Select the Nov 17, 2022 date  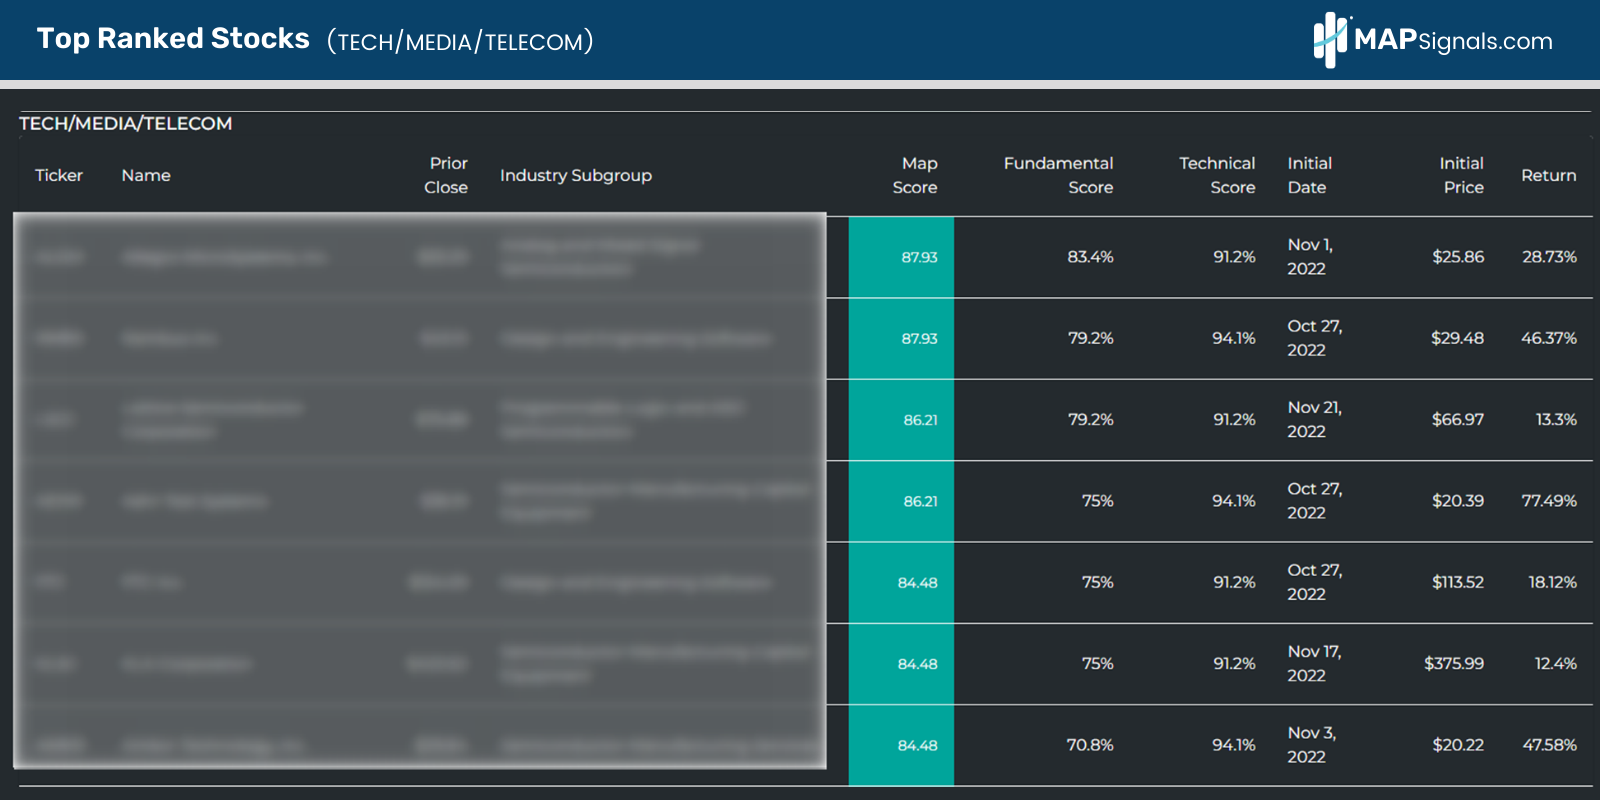click(1315, 663)
